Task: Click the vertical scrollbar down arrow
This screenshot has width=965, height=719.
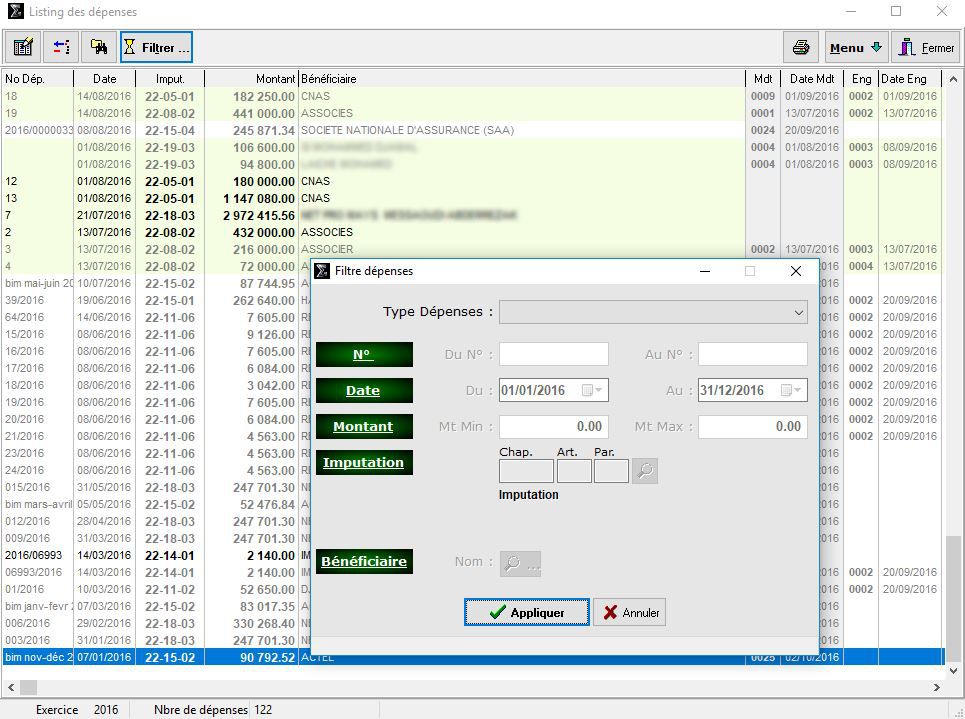Action: coord(953,670)
